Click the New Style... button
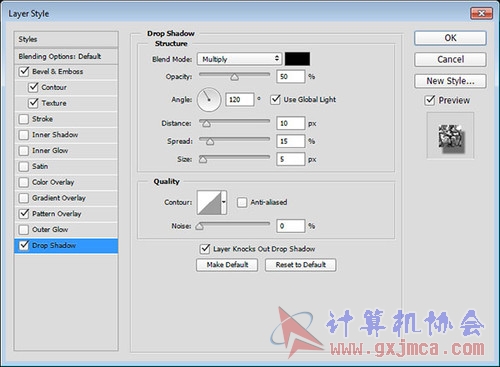 click(450, 81)
